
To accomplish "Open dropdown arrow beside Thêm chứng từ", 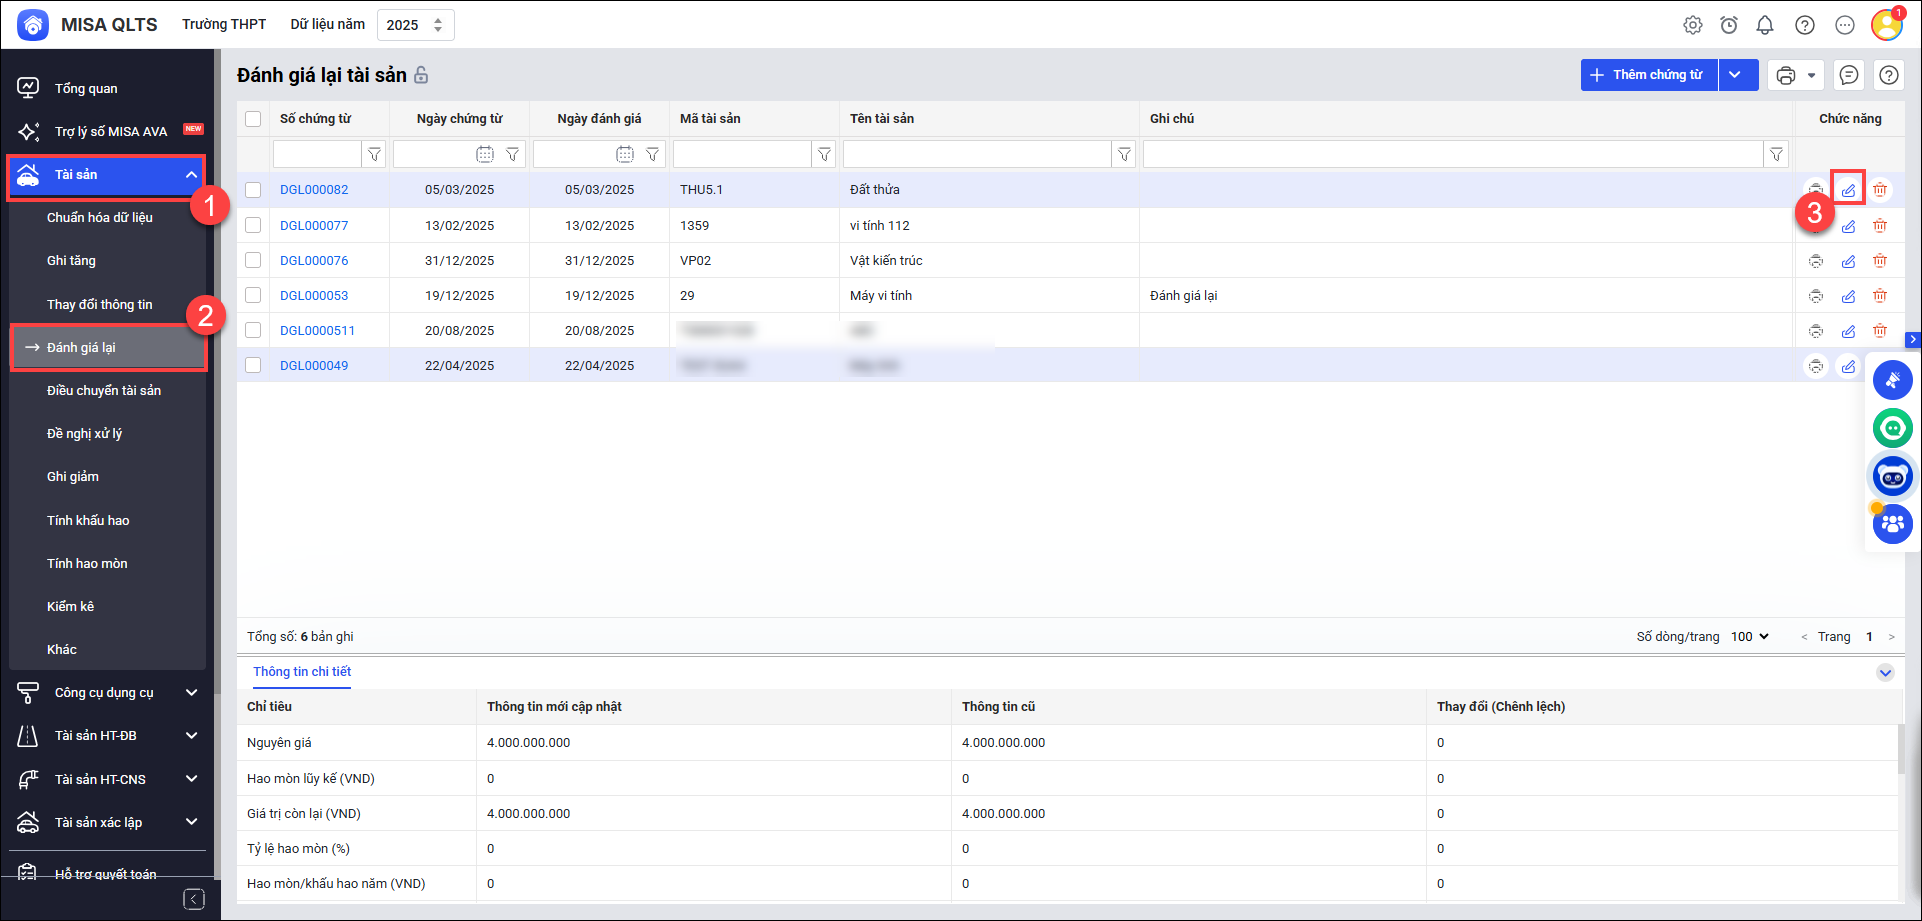I will tap(1737, 75).
